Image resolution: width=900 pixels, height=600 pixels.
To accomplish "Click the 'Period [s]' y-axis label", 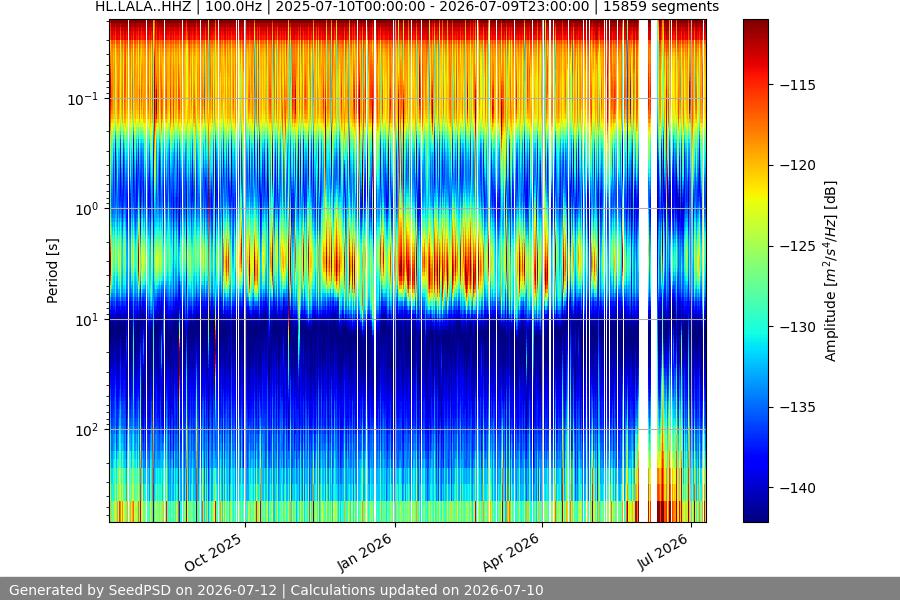I will (x=52, y=271).
